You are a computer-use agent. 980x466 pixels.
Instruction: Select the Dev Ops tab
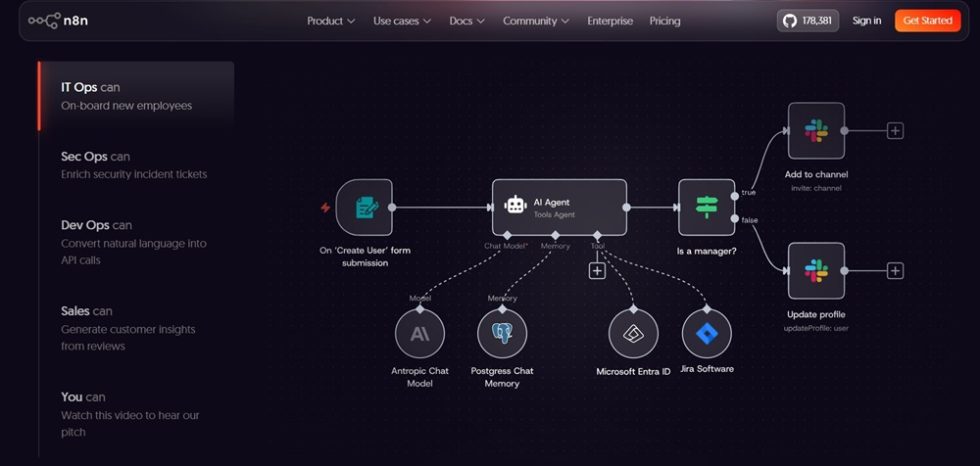134,242
